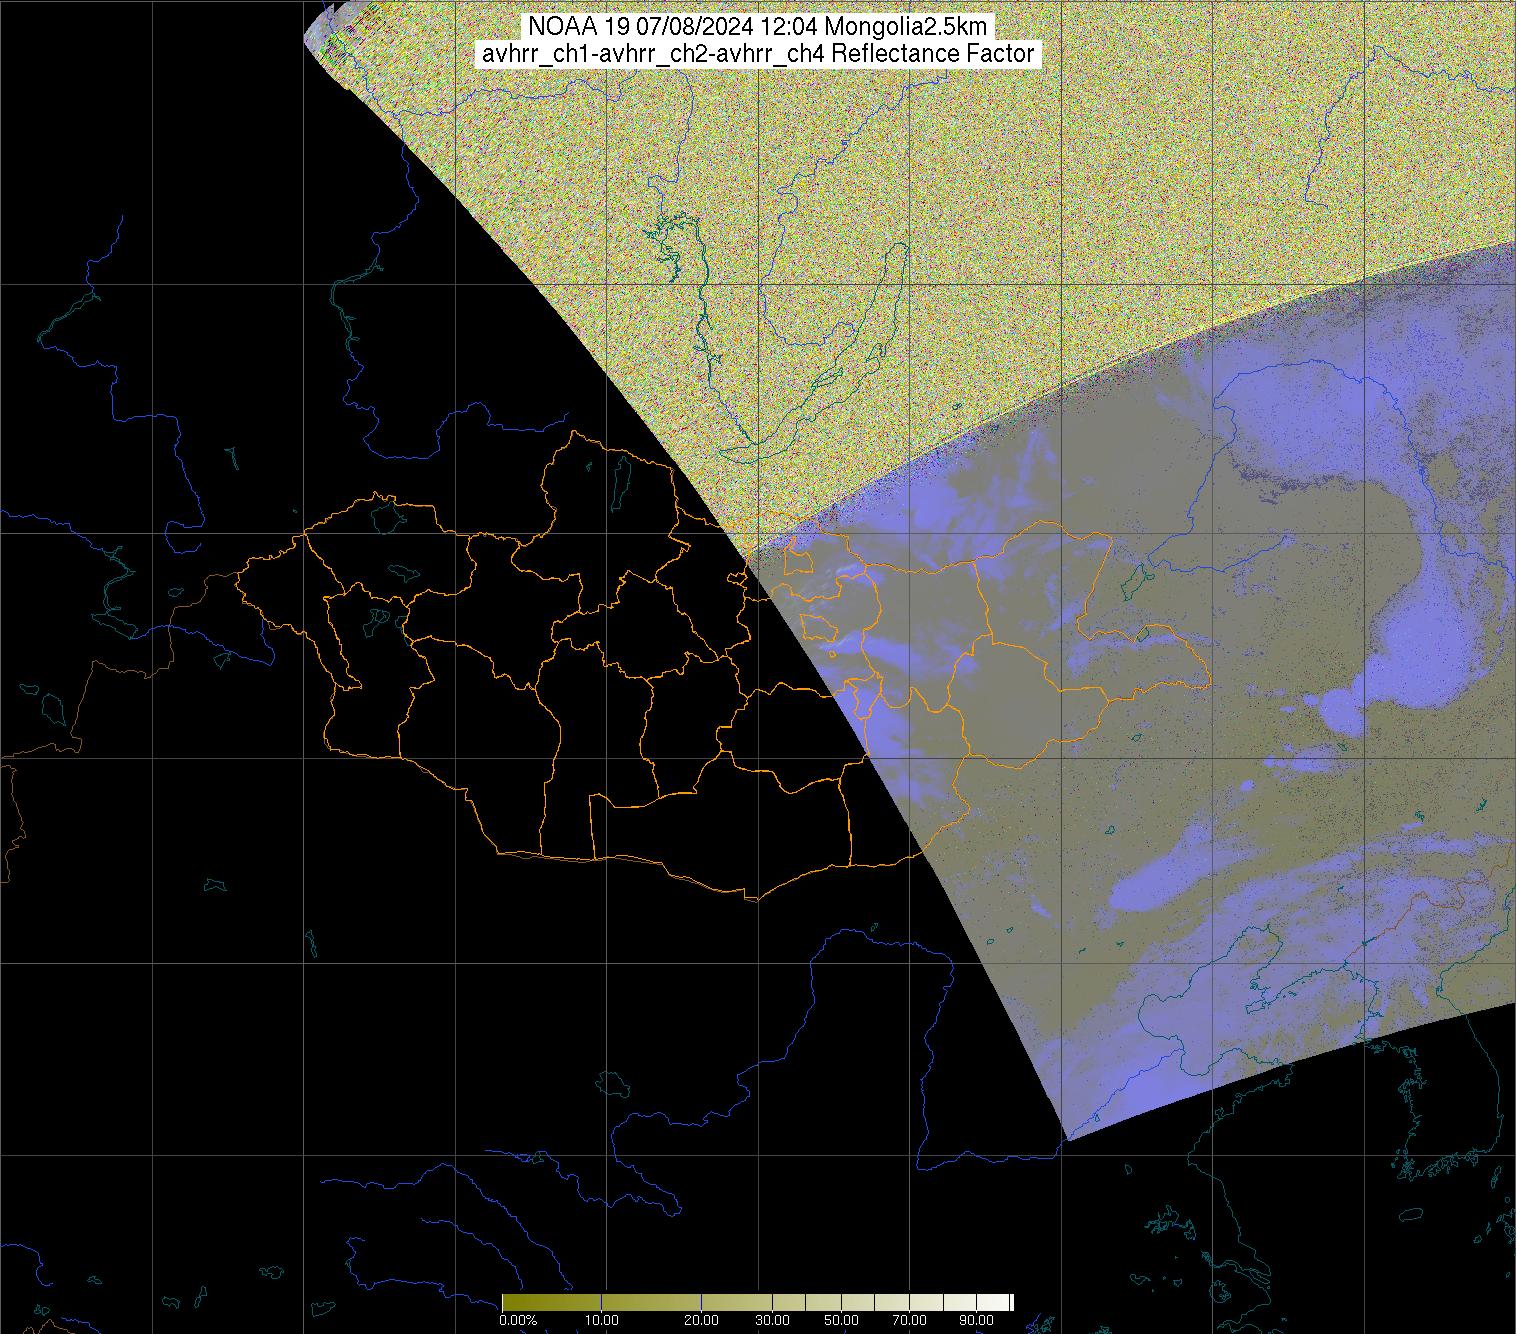Click the avhrr channel Reflectance Factor subtitle
The width and height of the screenshot is (1516, 1334).
[x=758, y=54]
